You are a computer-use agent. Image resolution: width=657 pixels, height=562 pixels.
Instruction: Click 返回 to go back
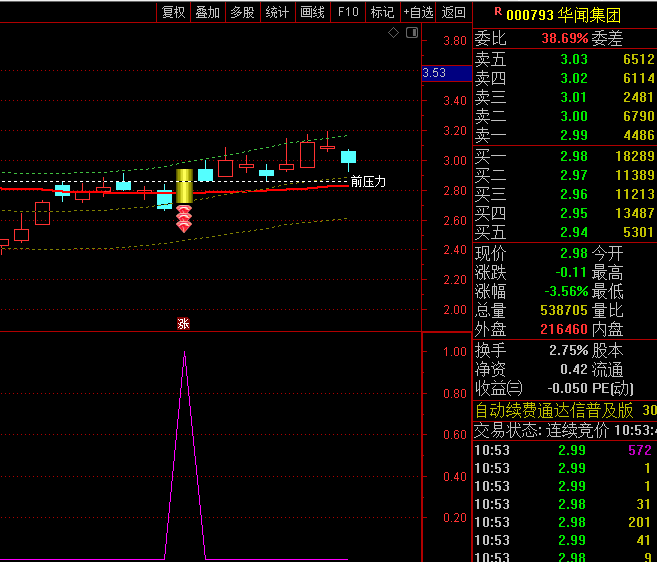coord(454,12)
